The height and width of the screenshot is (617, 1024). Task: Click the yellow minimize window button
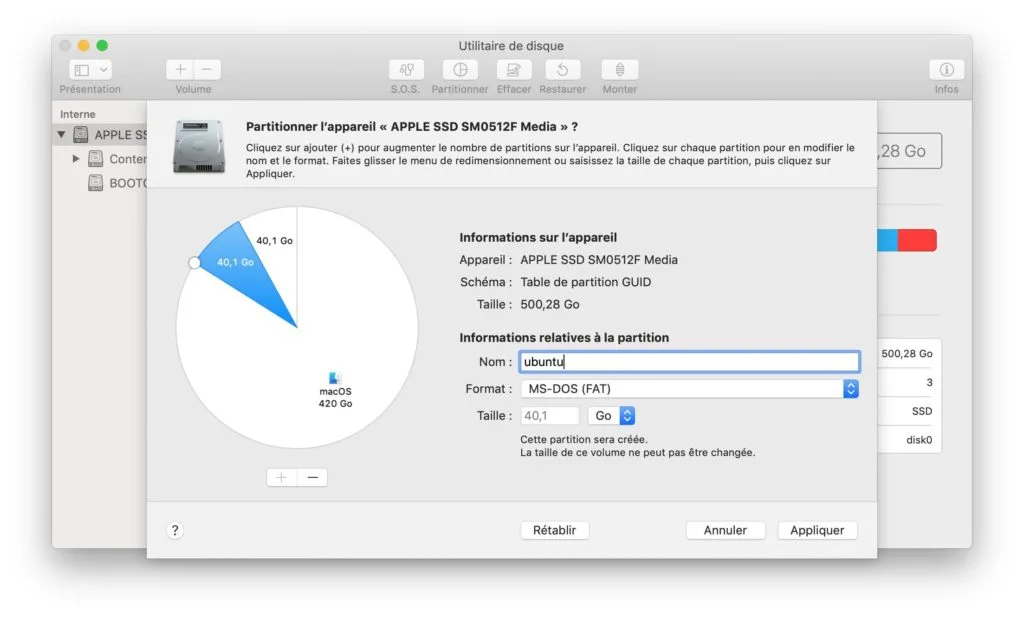tap(83, 46)
